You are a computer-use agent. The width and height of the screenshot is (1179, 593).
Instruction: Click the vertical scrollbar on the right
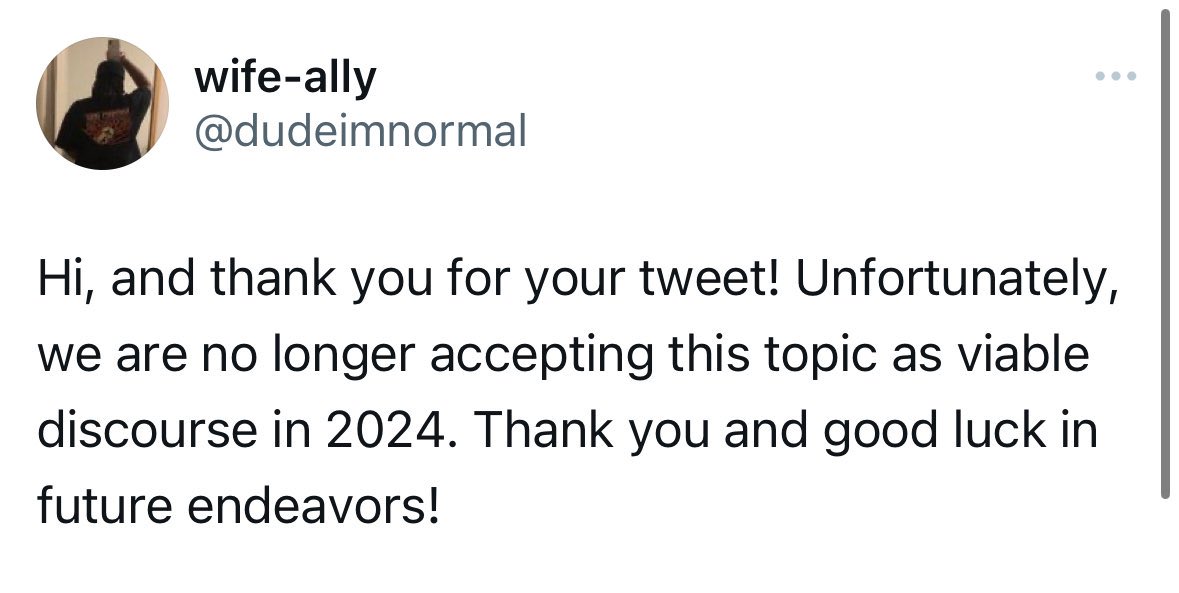[1165, 256]
